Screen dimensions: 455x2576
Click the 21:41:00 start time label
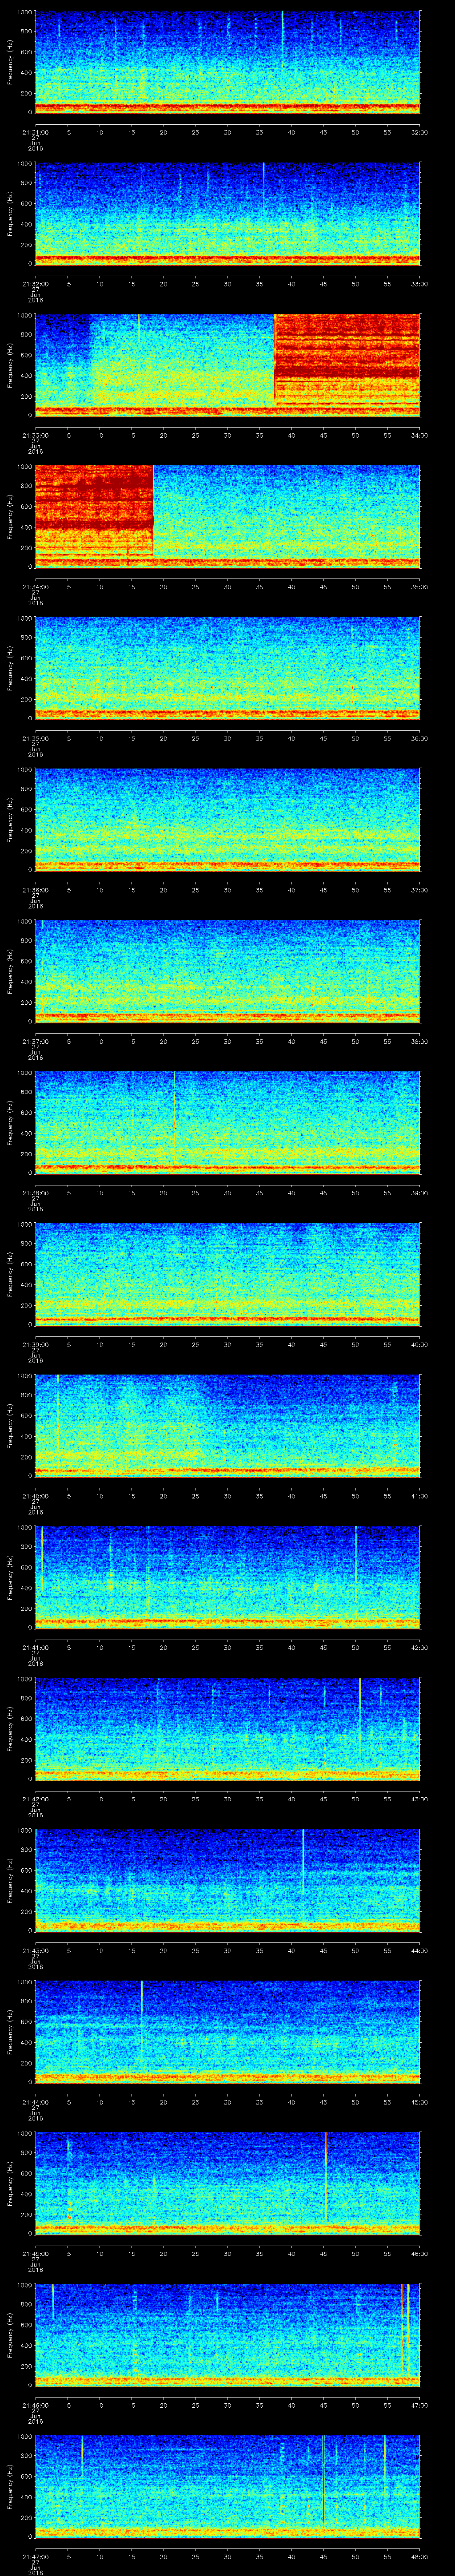[35, 1648]
